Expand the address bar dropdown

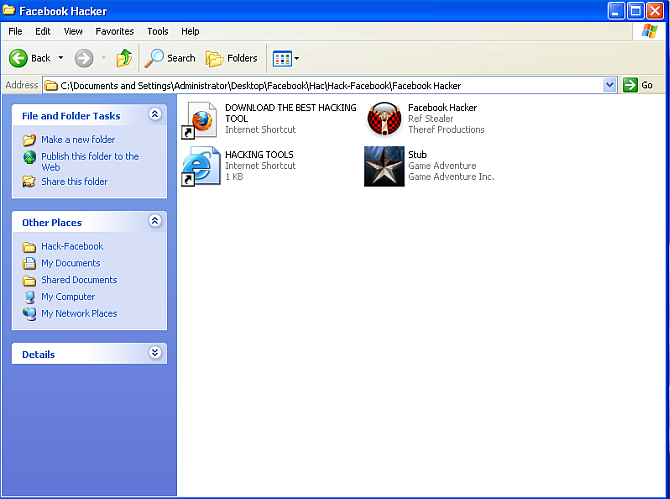tap(609, 85)
